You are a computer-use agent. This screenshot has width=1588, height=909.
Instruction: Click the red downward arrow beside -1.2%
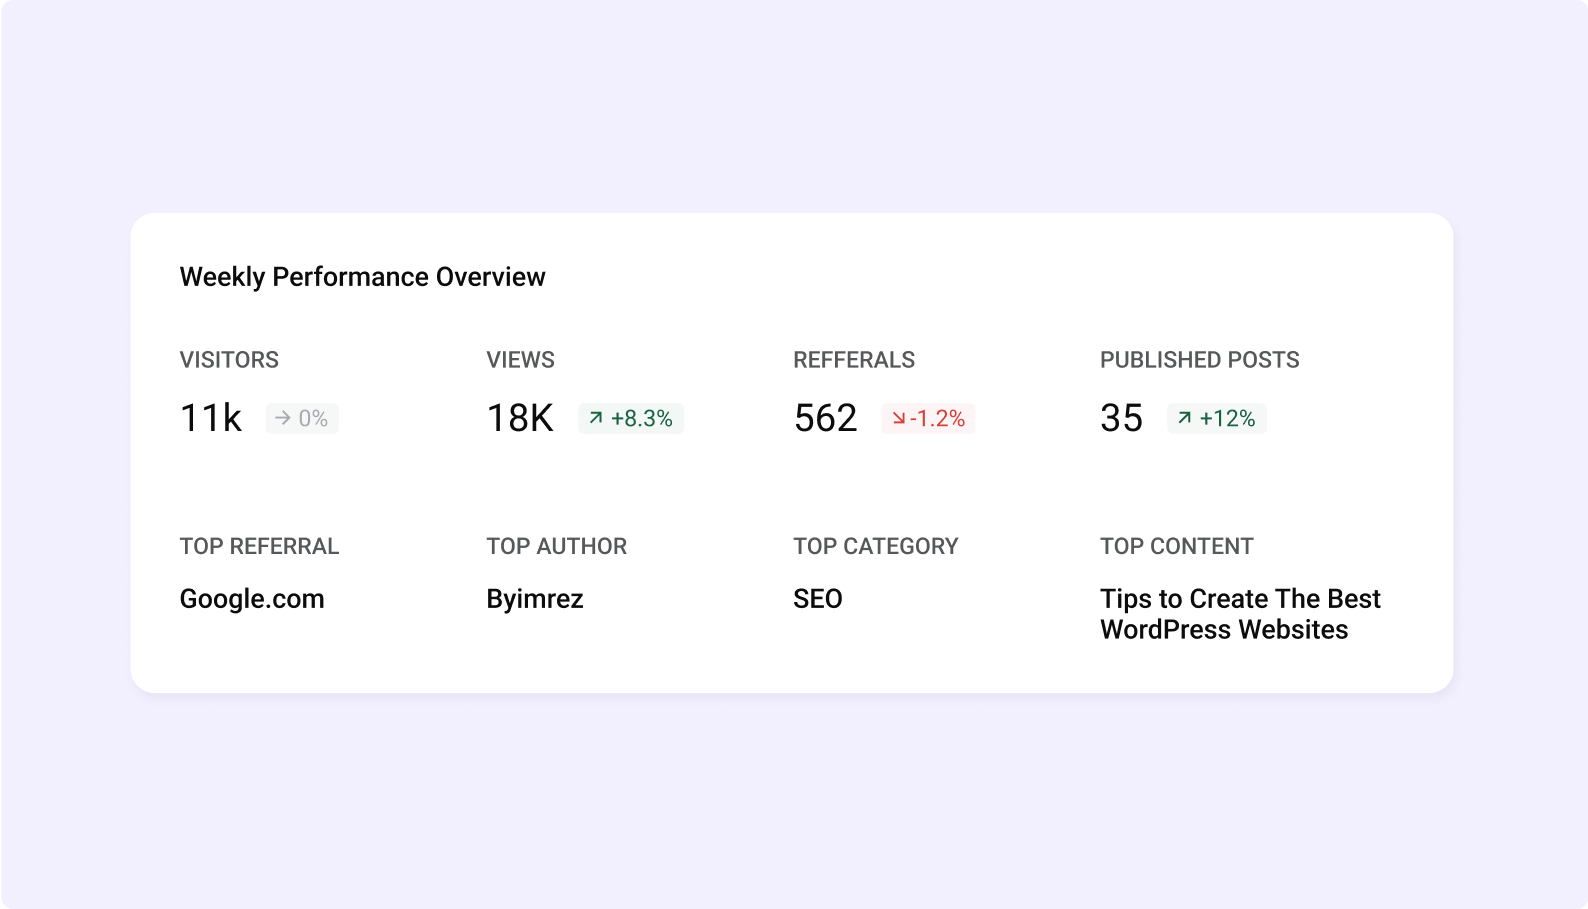(898, 418)
